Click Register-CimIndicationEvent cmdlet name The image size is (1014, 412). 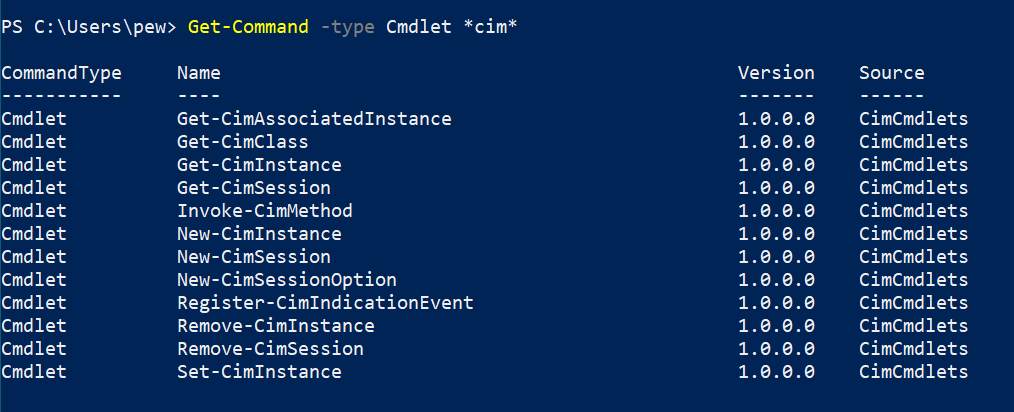tap(325, 303)
